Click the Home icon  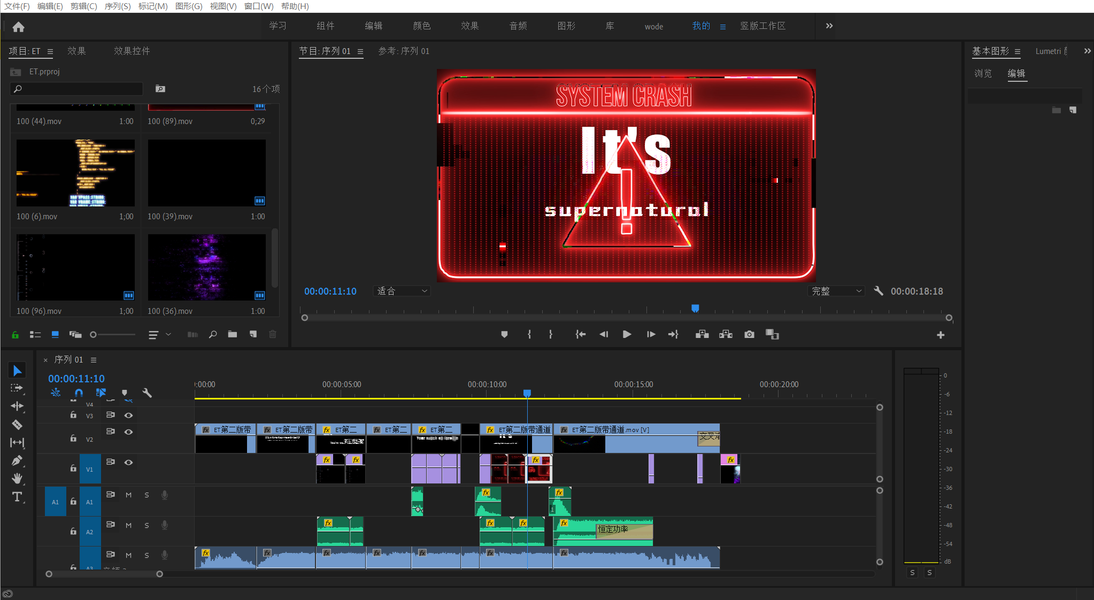(x=18, y=27)
